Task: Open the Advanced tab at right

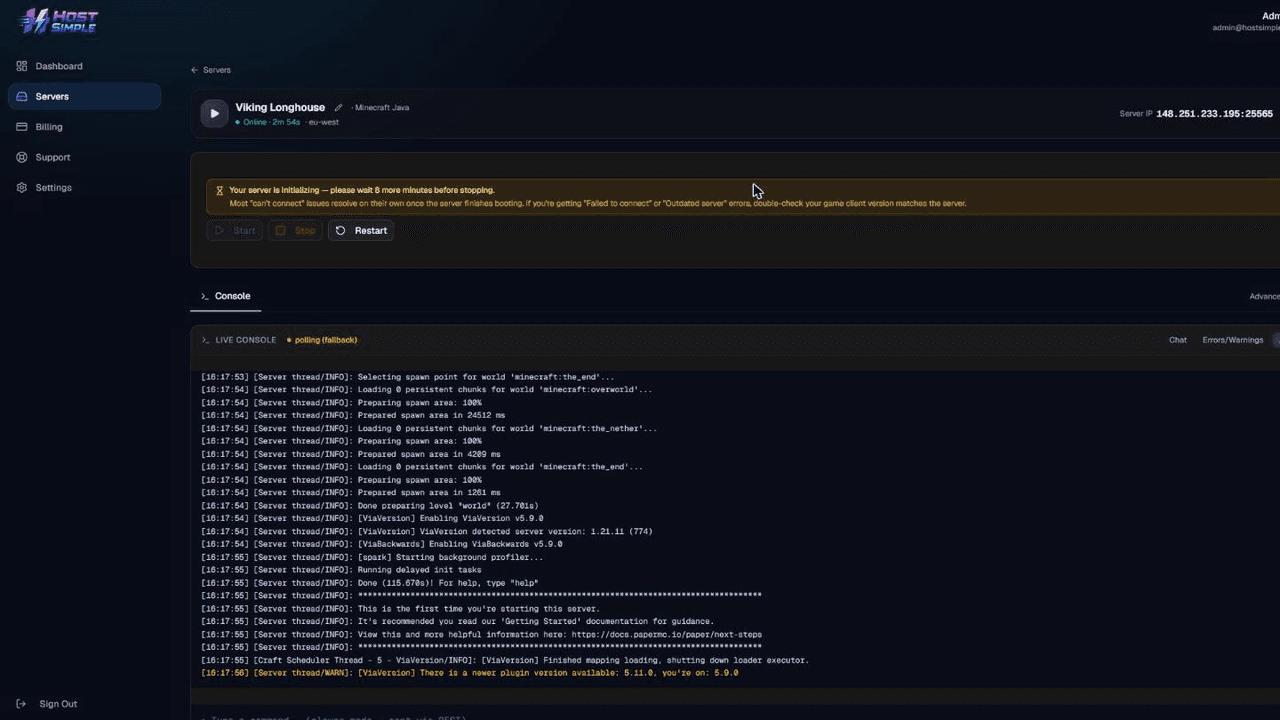Action: (1264, 296)
